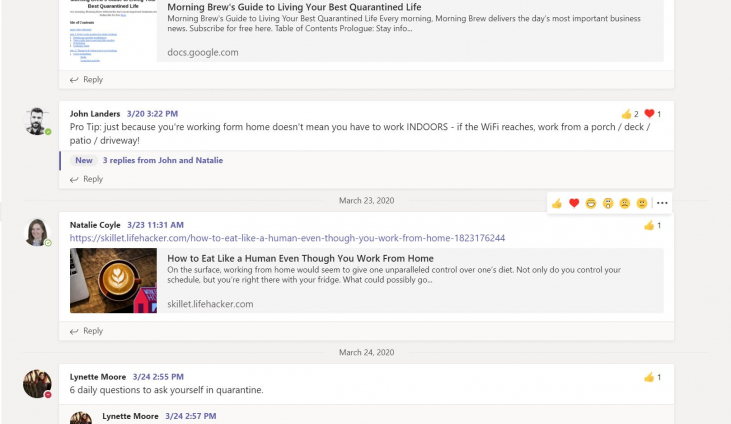Screen dimensions: 731x424
Task: React with angry emoji in reaction bar
Action: tap(641, 203)
